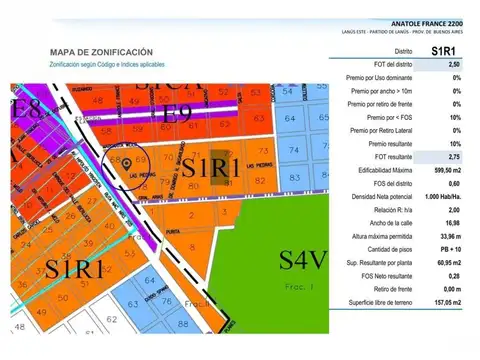Select the FOT del distrito value 2,50
The height and width of the screenshot is (360, 480).
pos(454,64)
